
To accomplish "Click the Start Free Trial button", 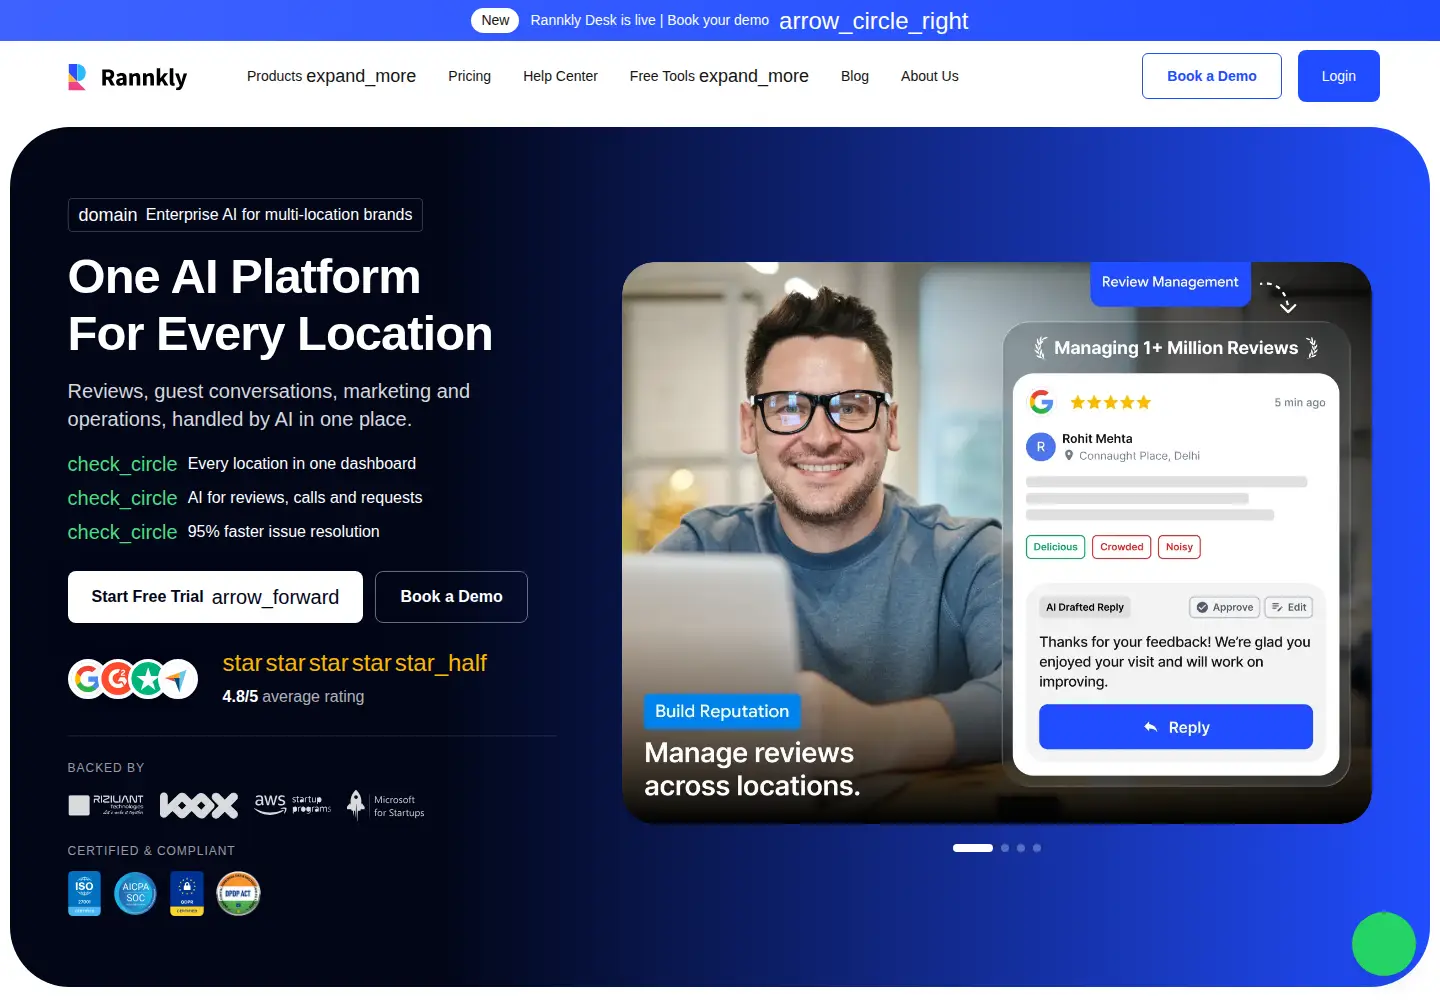I will point(215,597).
